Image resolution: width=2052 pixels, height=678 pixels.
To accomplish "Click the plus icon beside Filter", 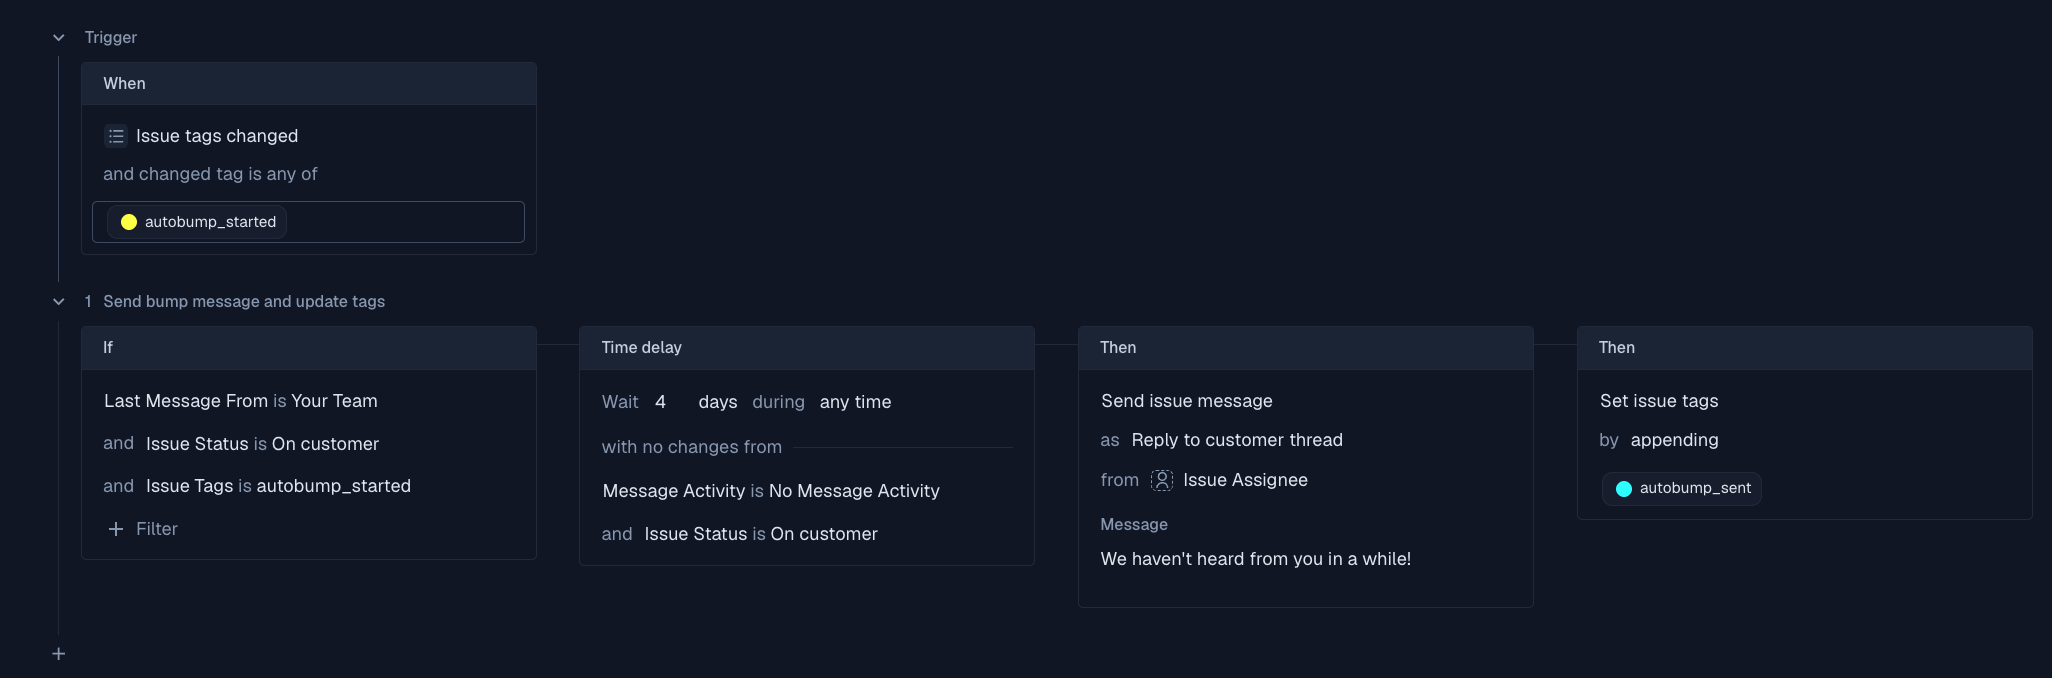I will click(x=116, y=529).
